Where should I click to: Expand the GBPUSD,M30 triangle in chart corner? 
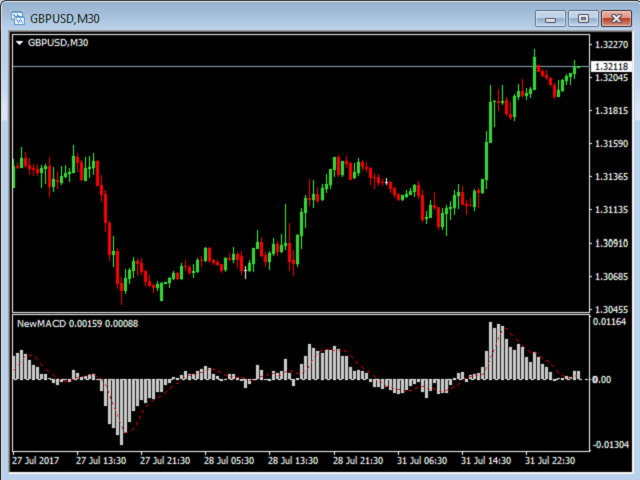coord(20,42)
